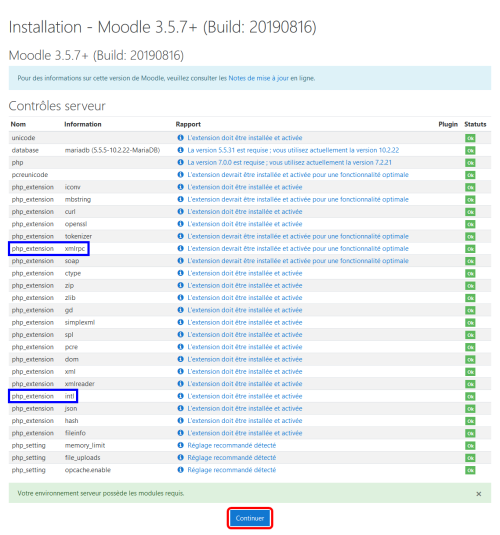Open the file_uploads recommended setting link
The height and width of the screenshot is (535, 500).
(232, 458)
